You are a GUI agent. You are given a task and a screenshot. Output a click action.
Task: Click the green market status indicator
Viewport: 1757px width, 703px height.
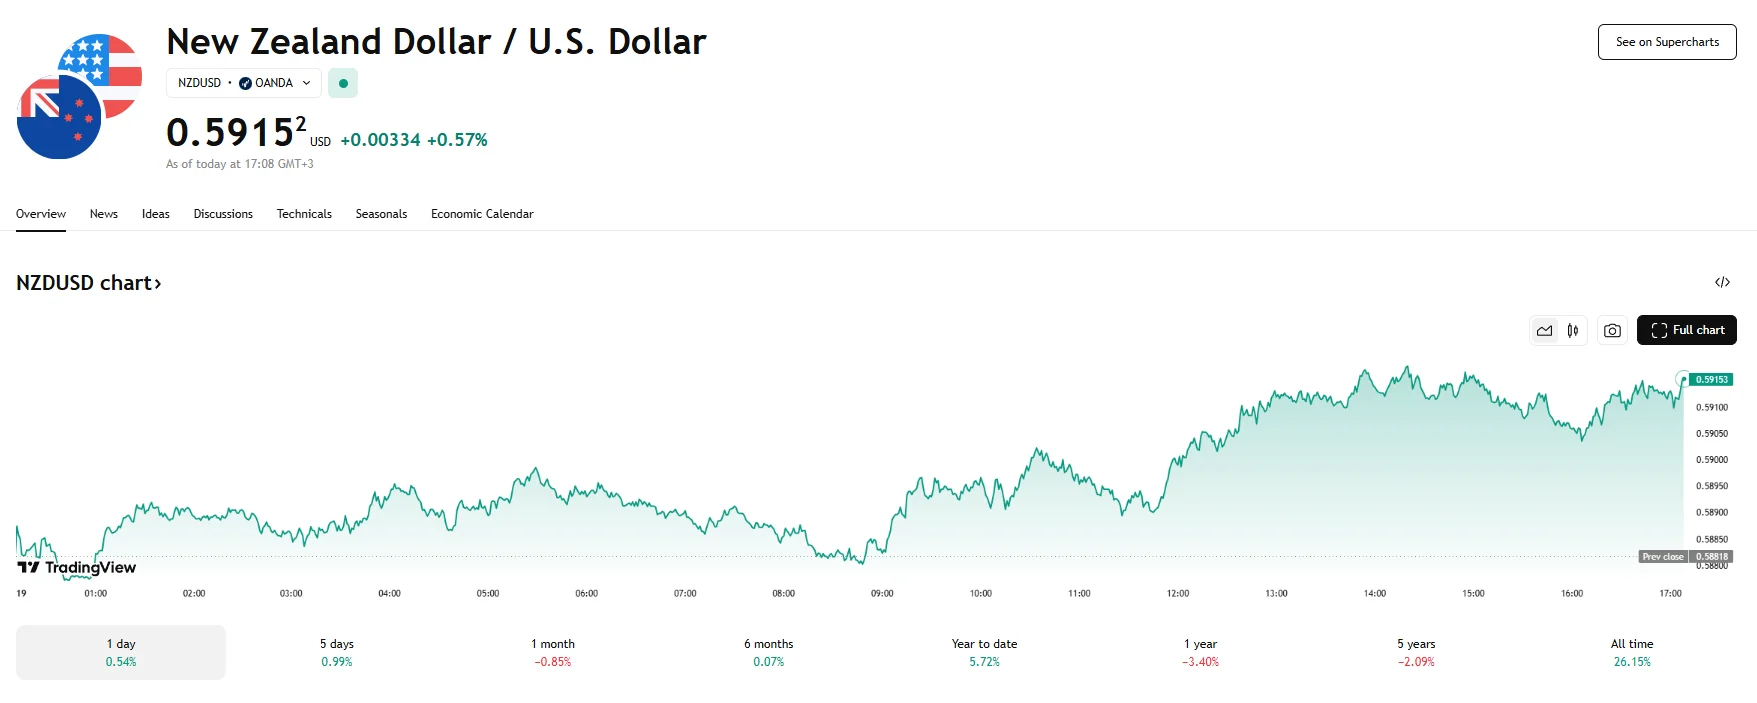(343, 83)
